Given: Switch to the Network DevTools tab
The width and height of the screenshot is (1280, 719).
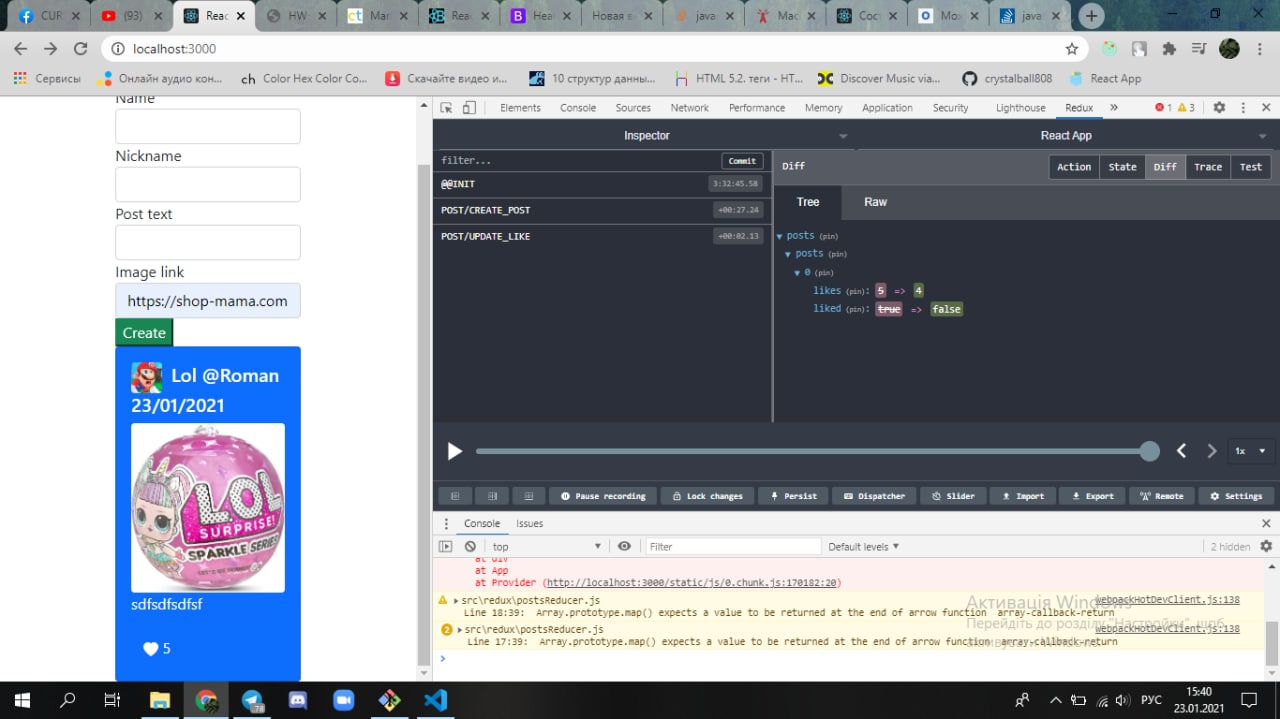Looking at the screenshot, I should (x=690, y=108).
